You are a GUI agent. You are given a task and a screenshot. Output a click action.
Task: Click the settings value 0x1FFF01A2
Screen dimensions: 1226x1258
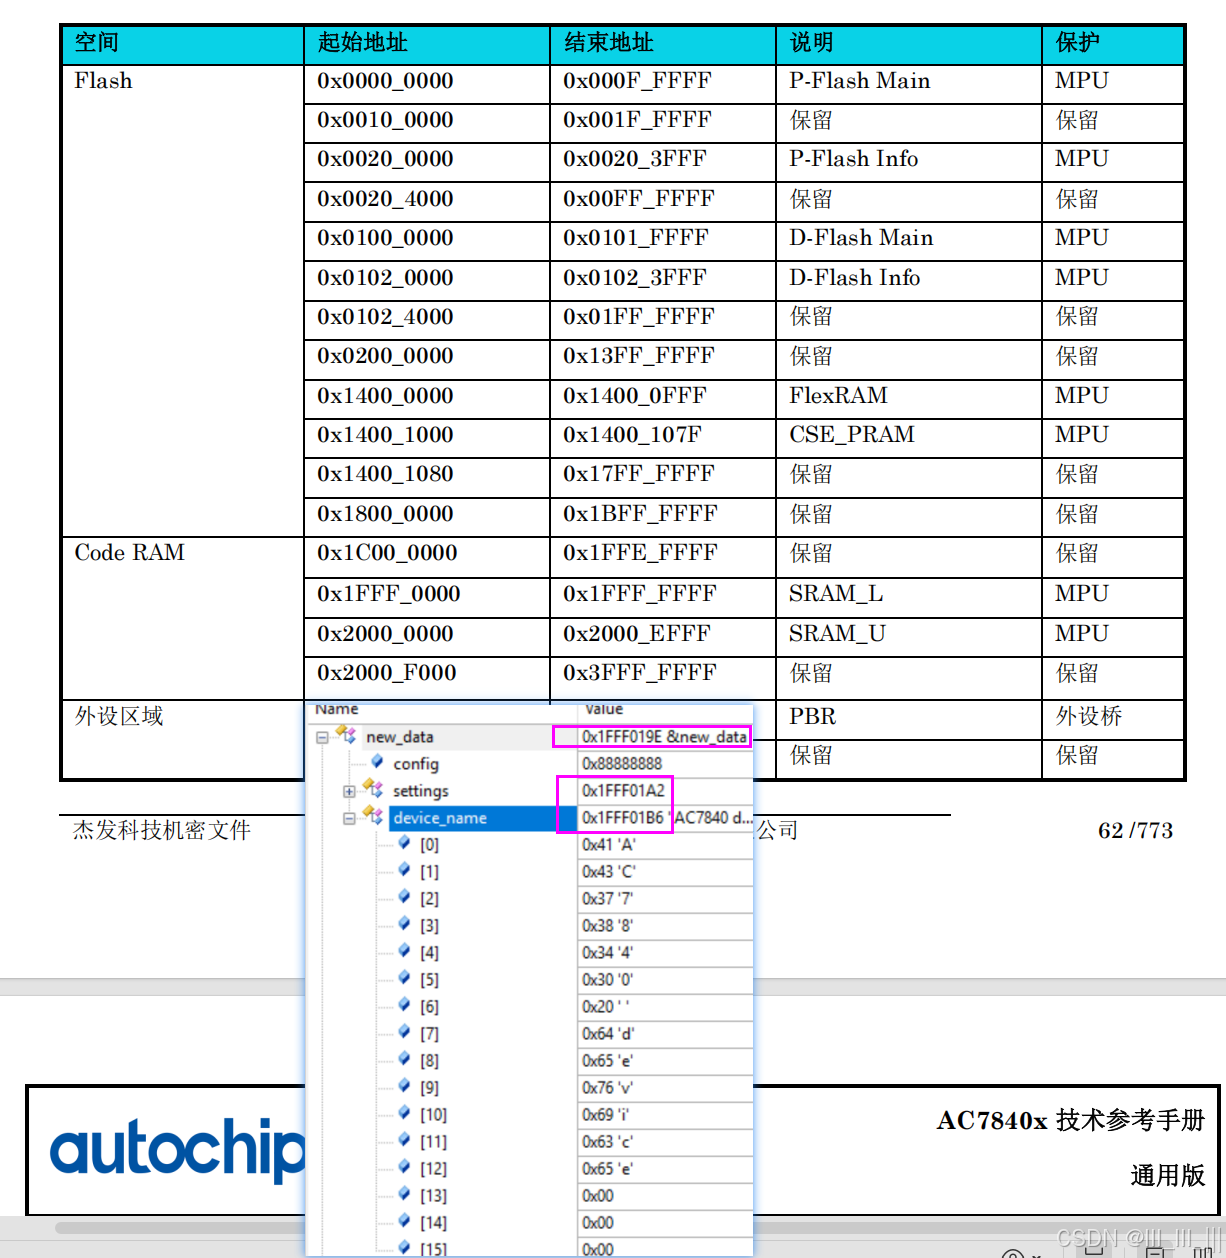[x=623, y=791]
